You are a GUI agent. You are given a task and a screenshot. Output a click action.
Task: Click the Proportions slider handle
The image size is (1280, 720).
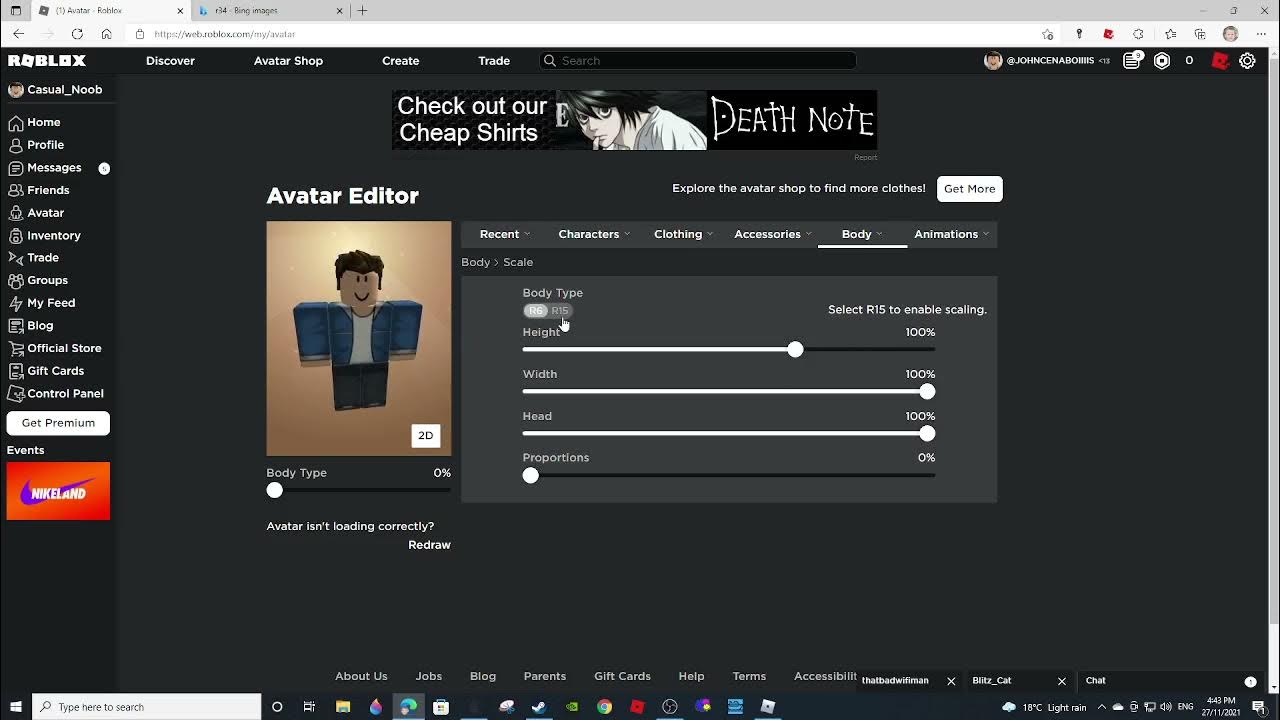[531, 475]
